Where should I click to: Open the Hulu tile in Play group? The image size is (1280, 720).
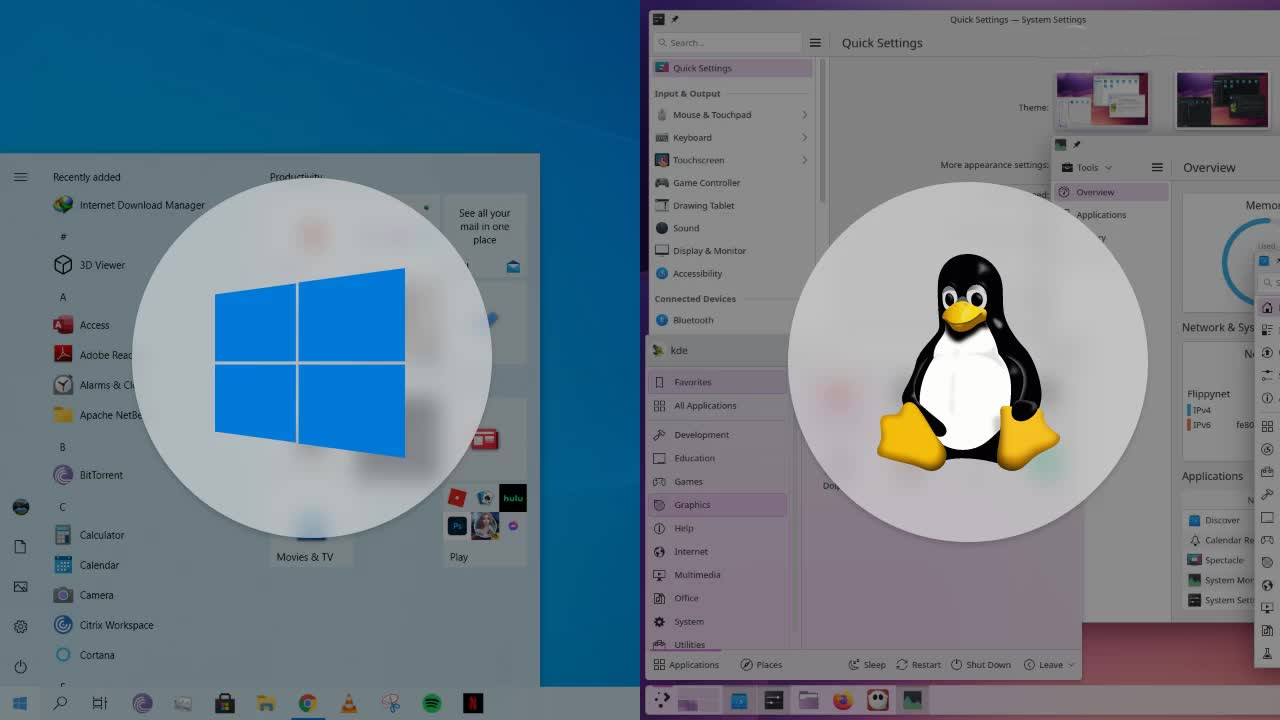(x=513, y=497)
